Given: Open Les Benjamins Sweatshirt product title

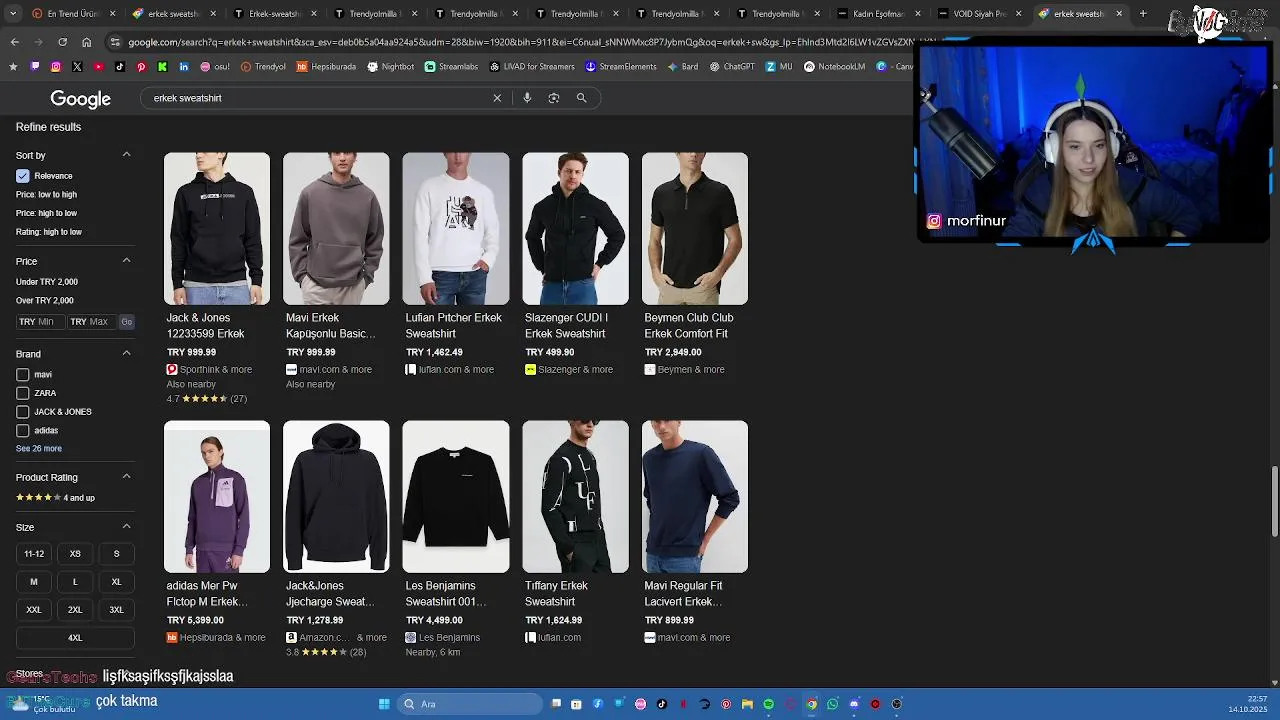Looking at the screenshot, I should click(446, 594).
